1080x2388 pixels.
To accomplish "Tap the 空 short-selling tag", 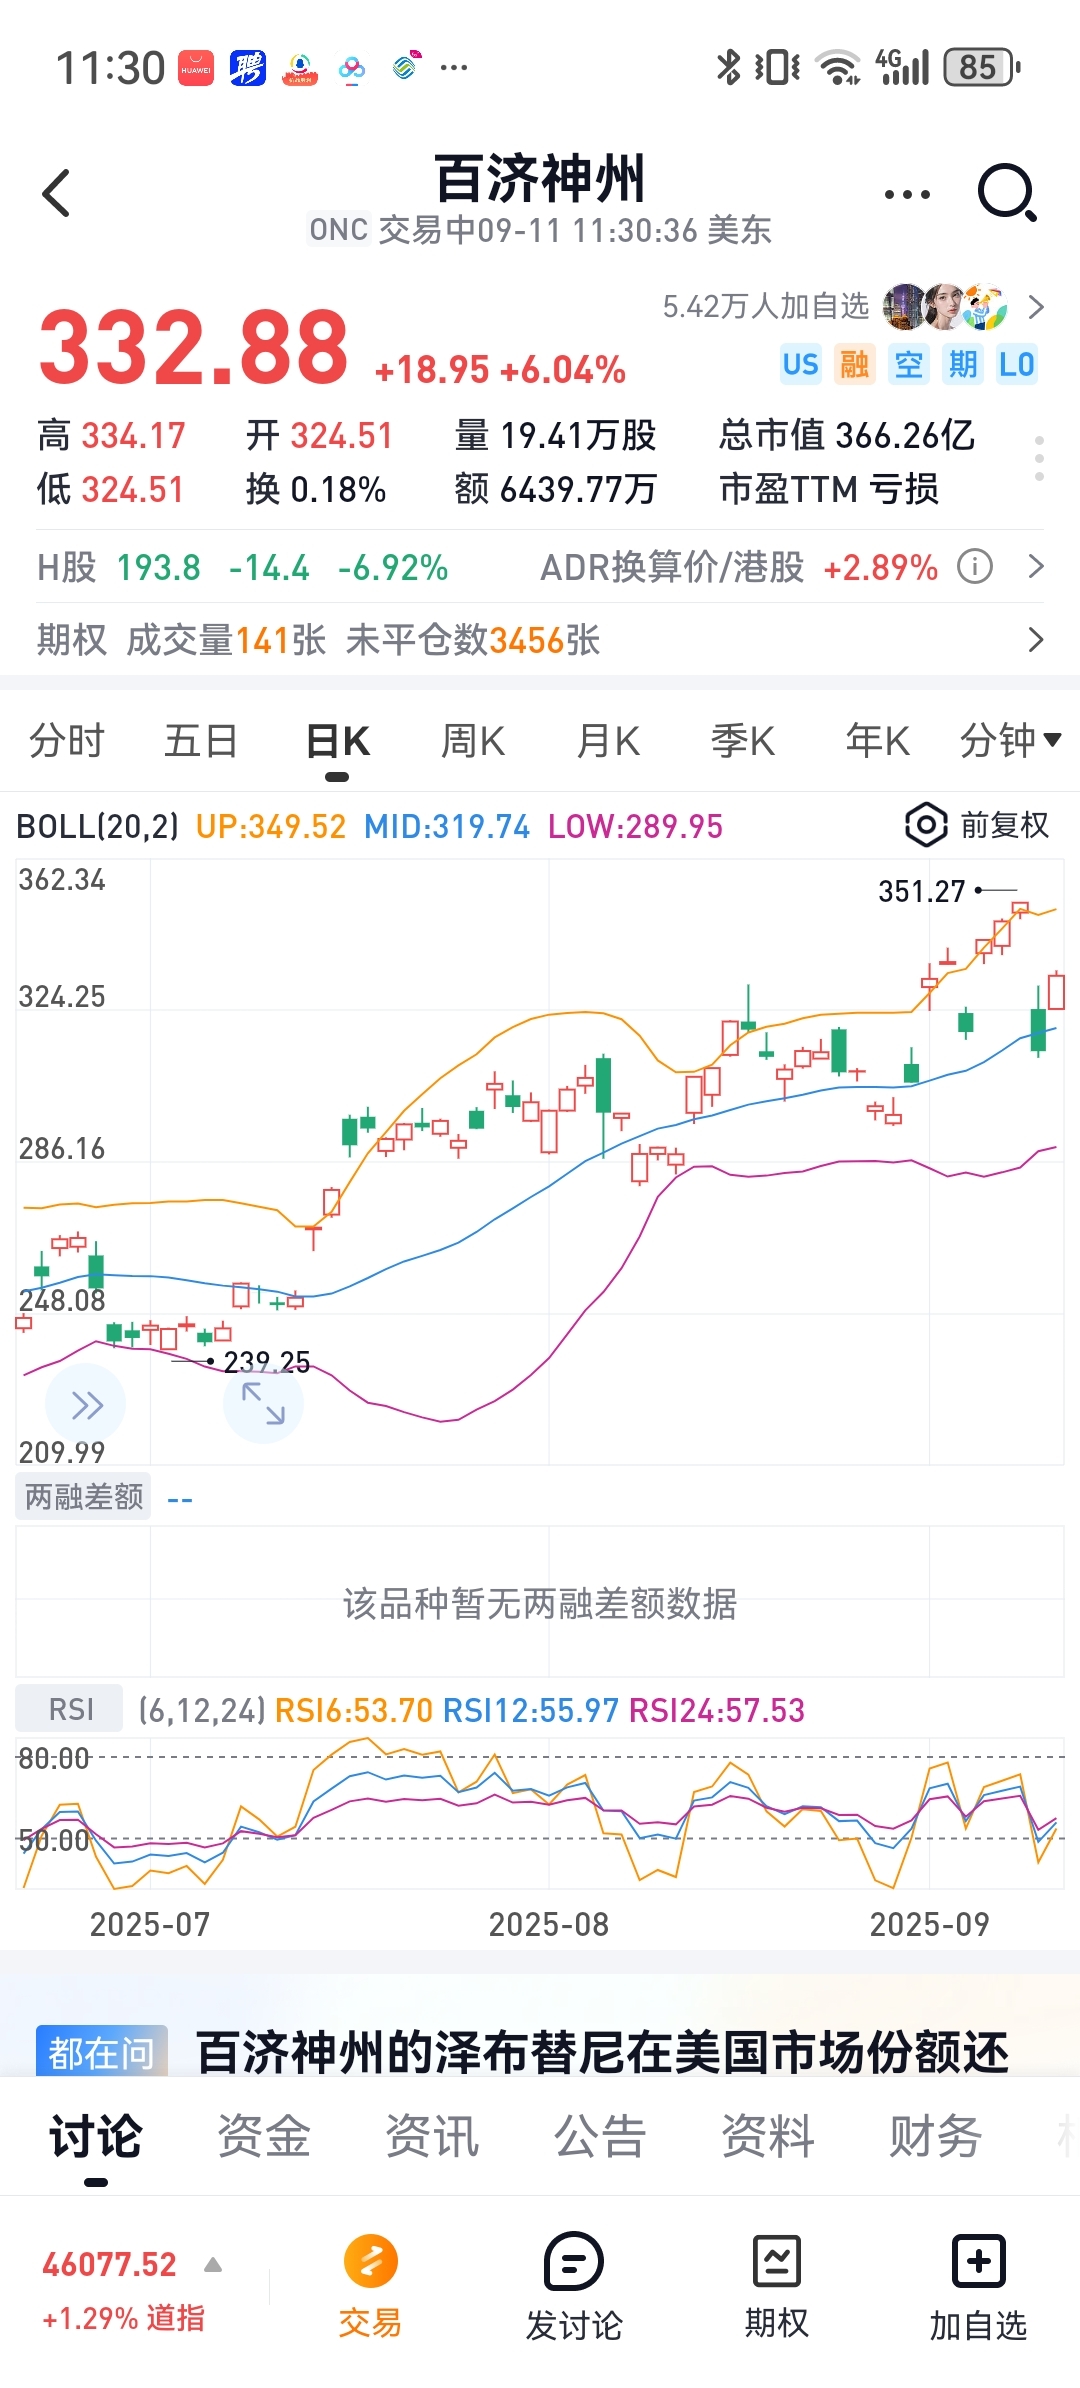I will tap(908, 364).
